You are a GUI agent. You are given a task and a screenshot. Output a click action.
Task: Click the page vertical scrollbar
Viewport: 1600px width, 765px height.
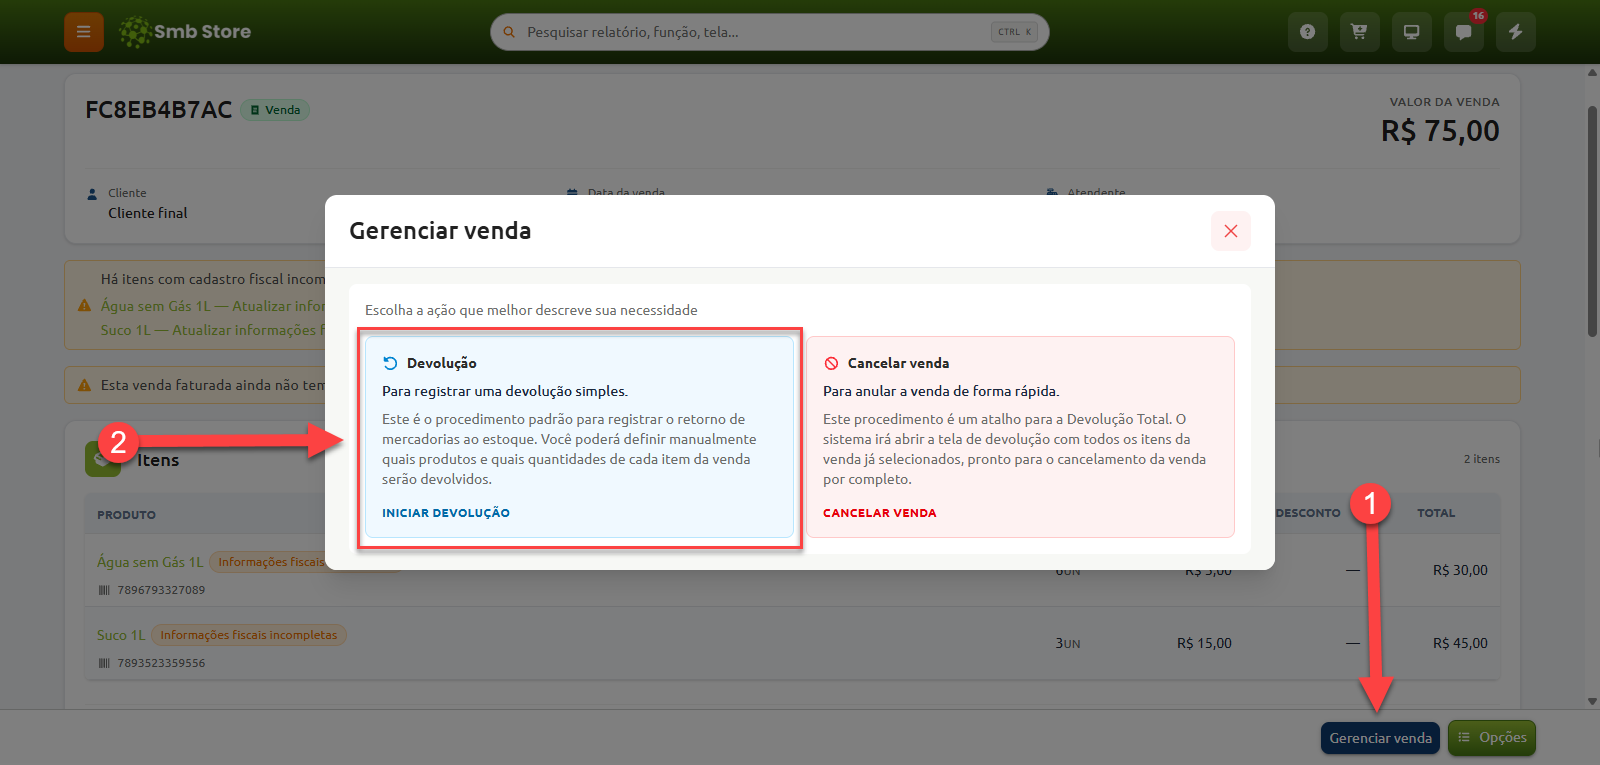pos(1592,220)
